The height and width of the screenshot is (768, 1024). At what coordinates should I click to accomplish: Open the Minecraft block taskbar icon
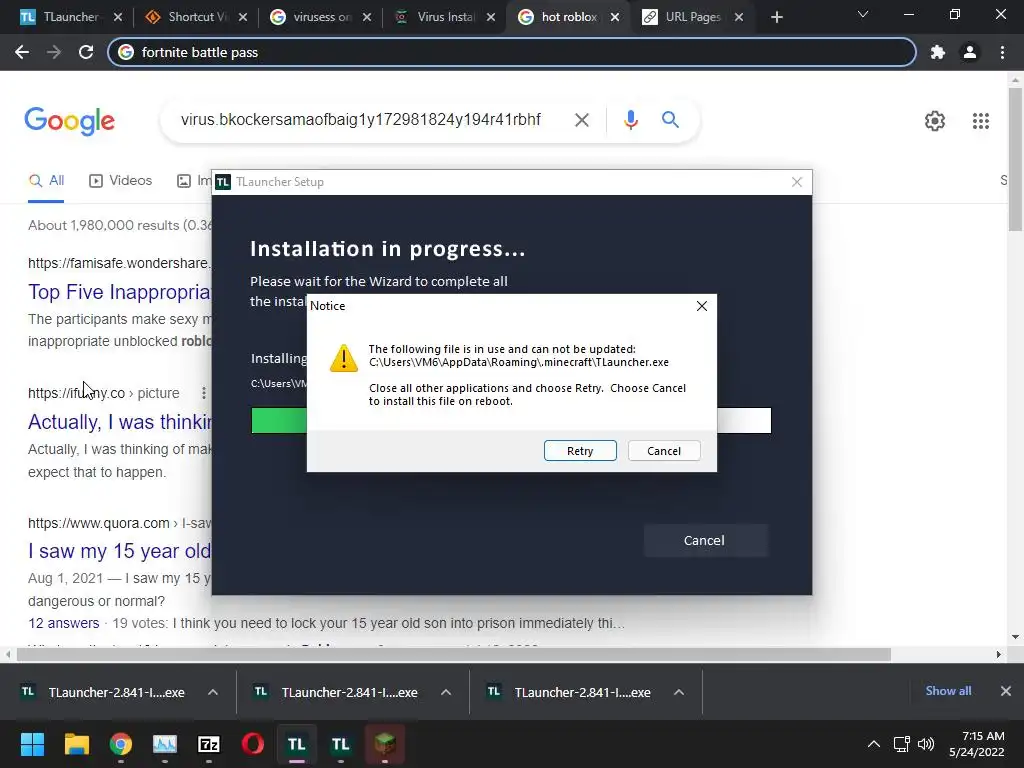click(385, 744)
